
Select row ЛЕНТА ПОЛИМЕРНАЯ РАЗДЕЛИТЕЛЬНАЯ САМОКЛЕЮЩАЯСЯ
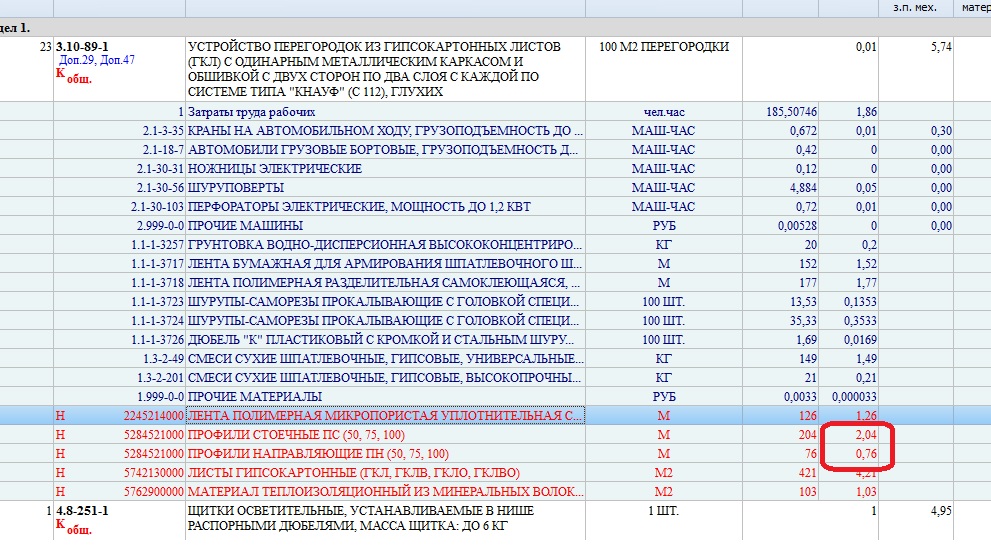(496, 283)
